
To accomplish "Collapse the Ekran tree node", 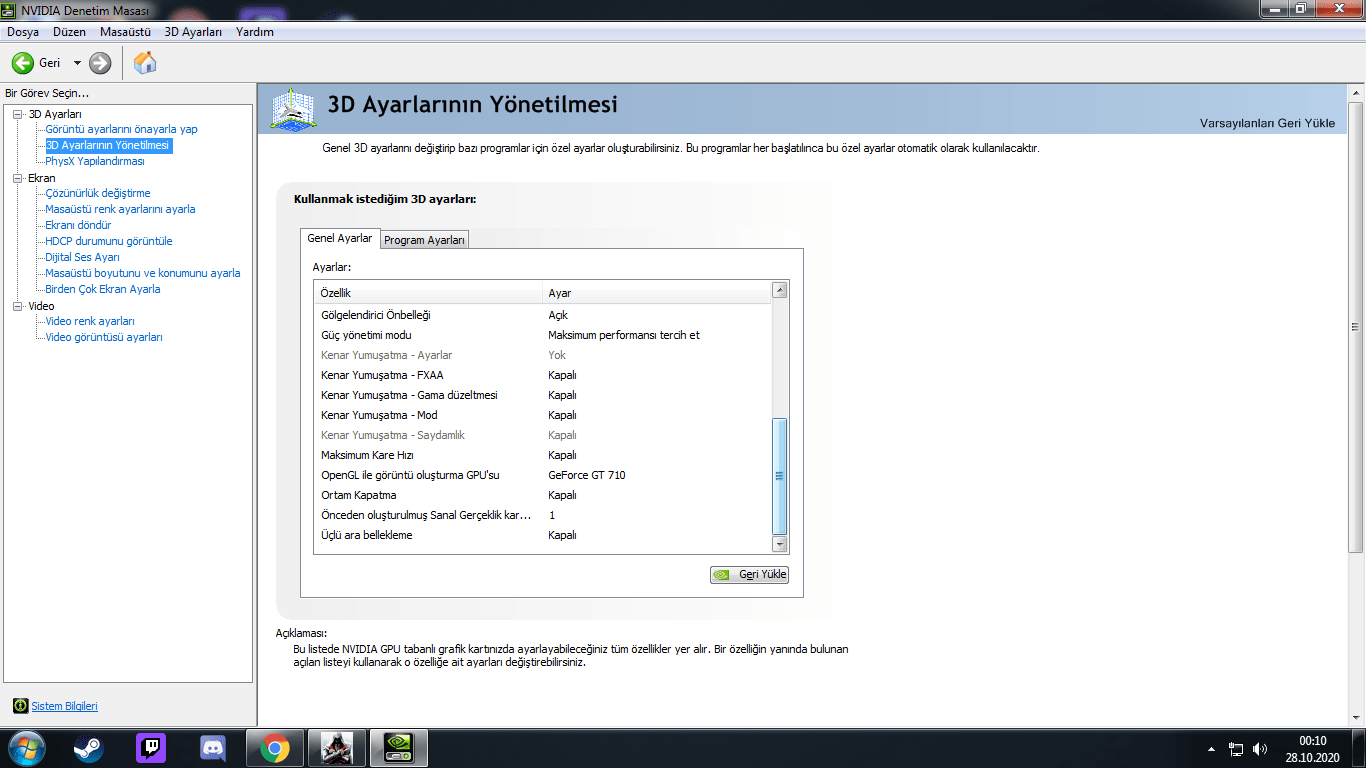I will 17,178.
